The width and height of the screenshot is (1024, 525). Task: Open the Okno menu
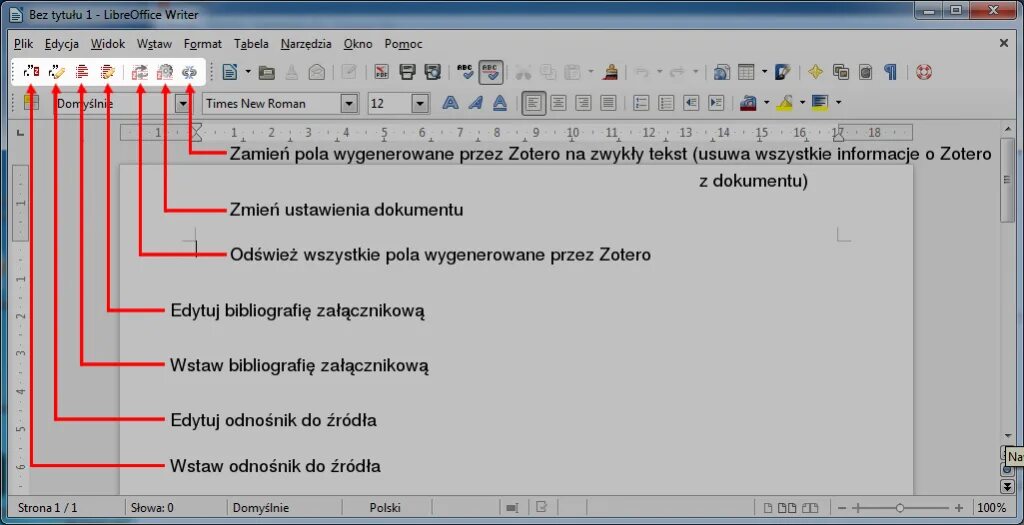(x=358, y=44)
